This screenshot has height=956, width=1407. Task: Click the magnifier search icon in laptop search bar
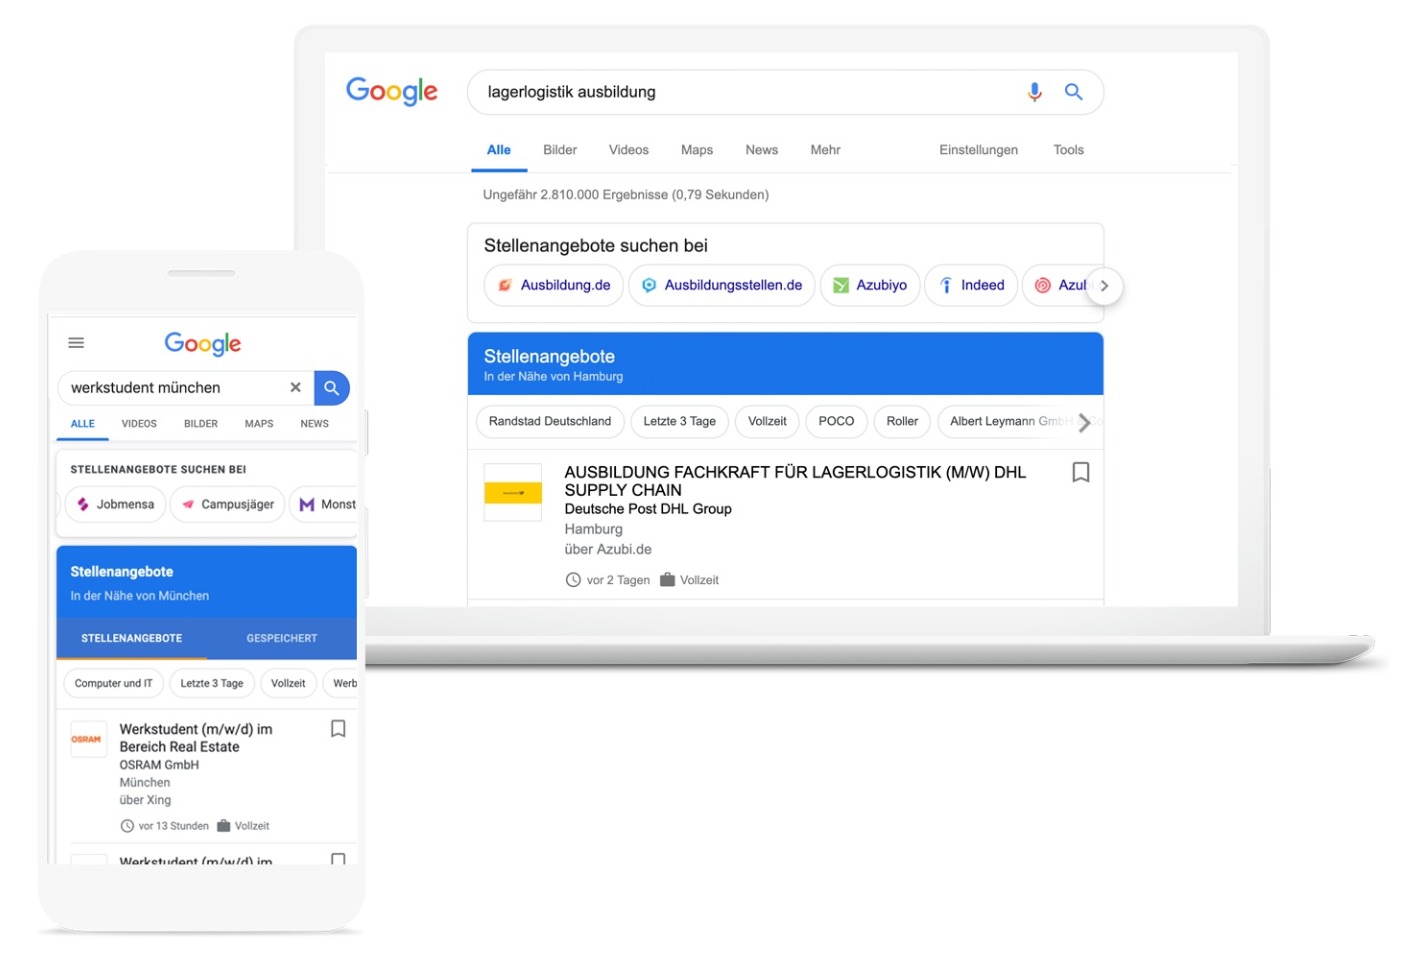[1073, 92]
